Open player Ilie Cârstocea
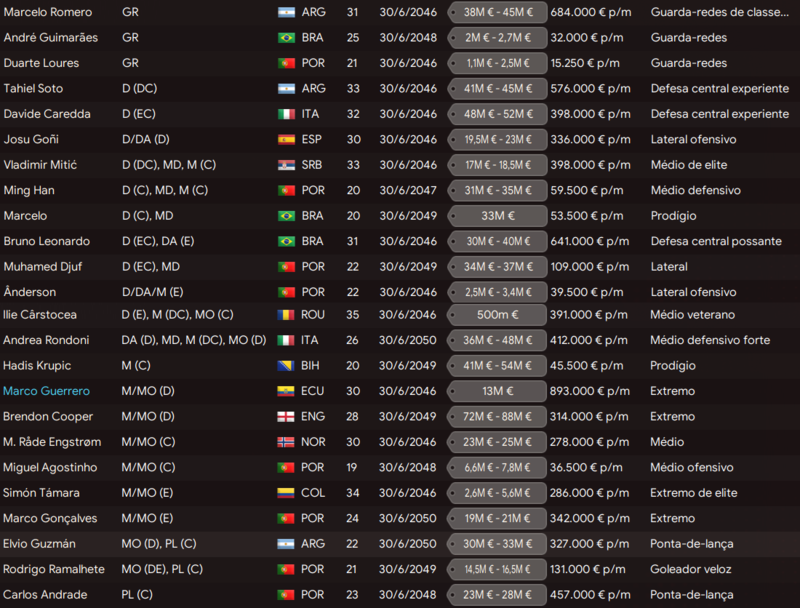The image size is (800, 608). pos(40,315)
